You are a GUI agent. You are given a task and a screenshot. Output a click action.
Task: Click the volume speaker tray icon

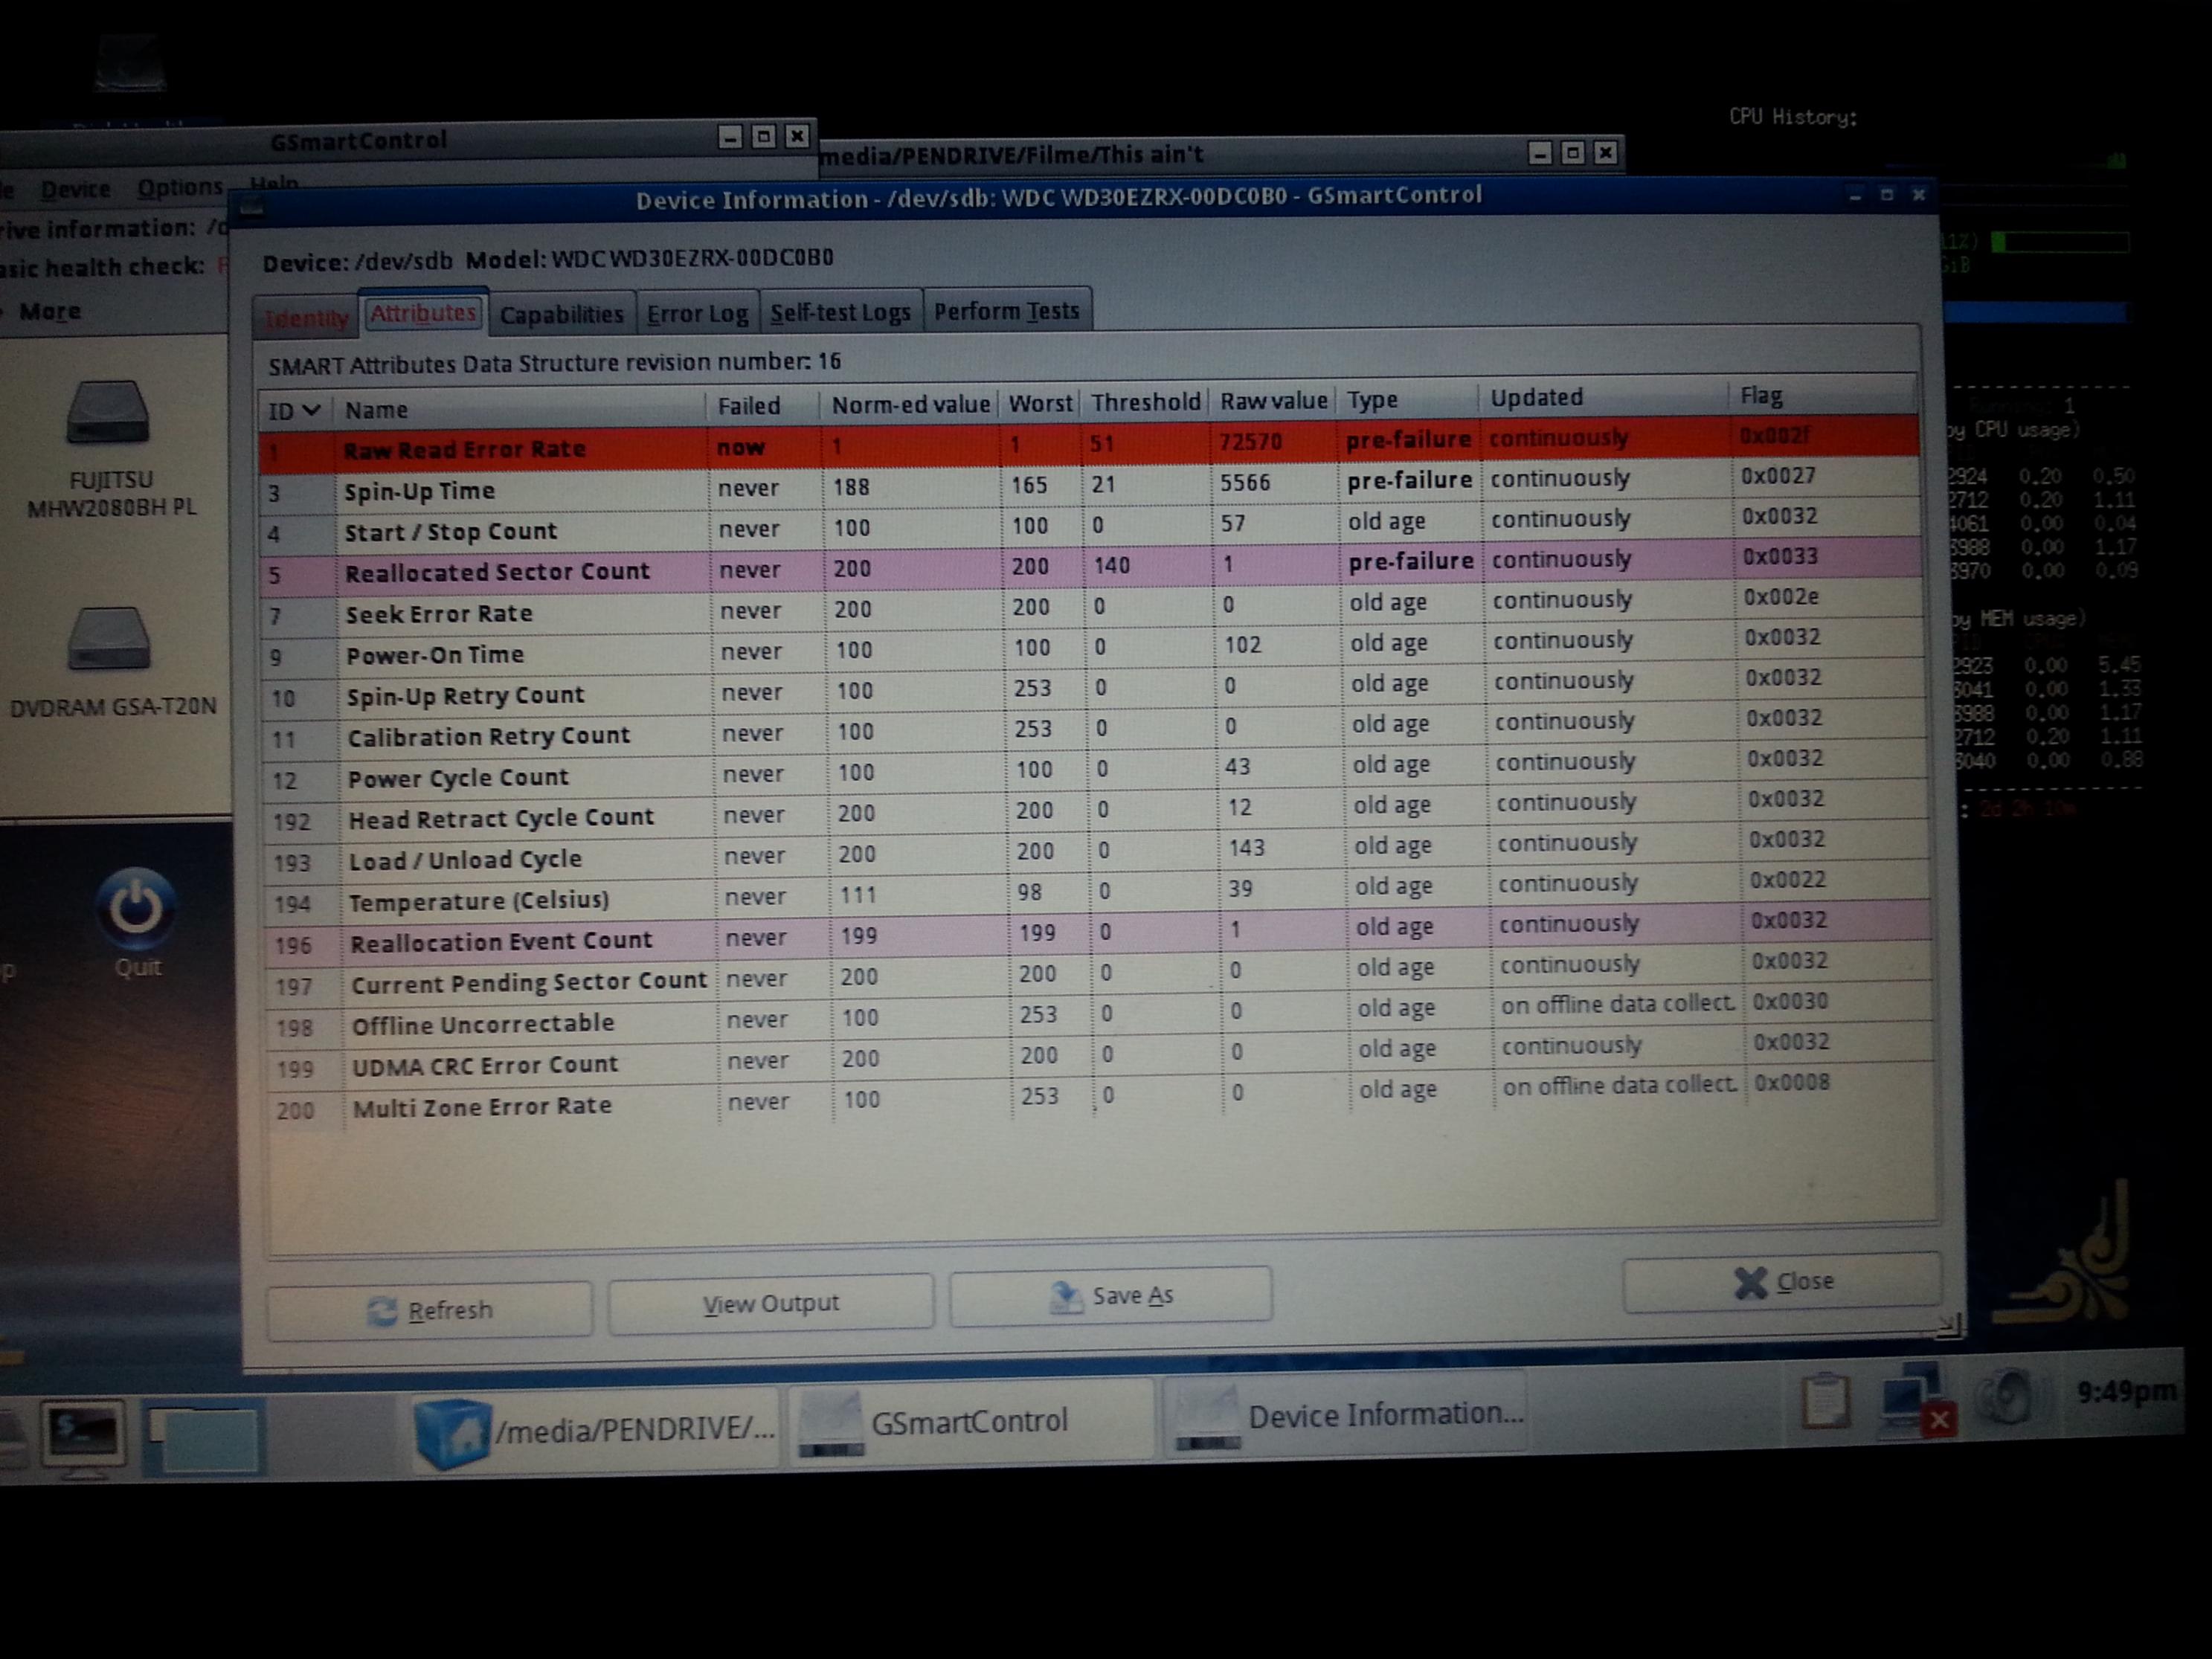click(2006, 1397)
